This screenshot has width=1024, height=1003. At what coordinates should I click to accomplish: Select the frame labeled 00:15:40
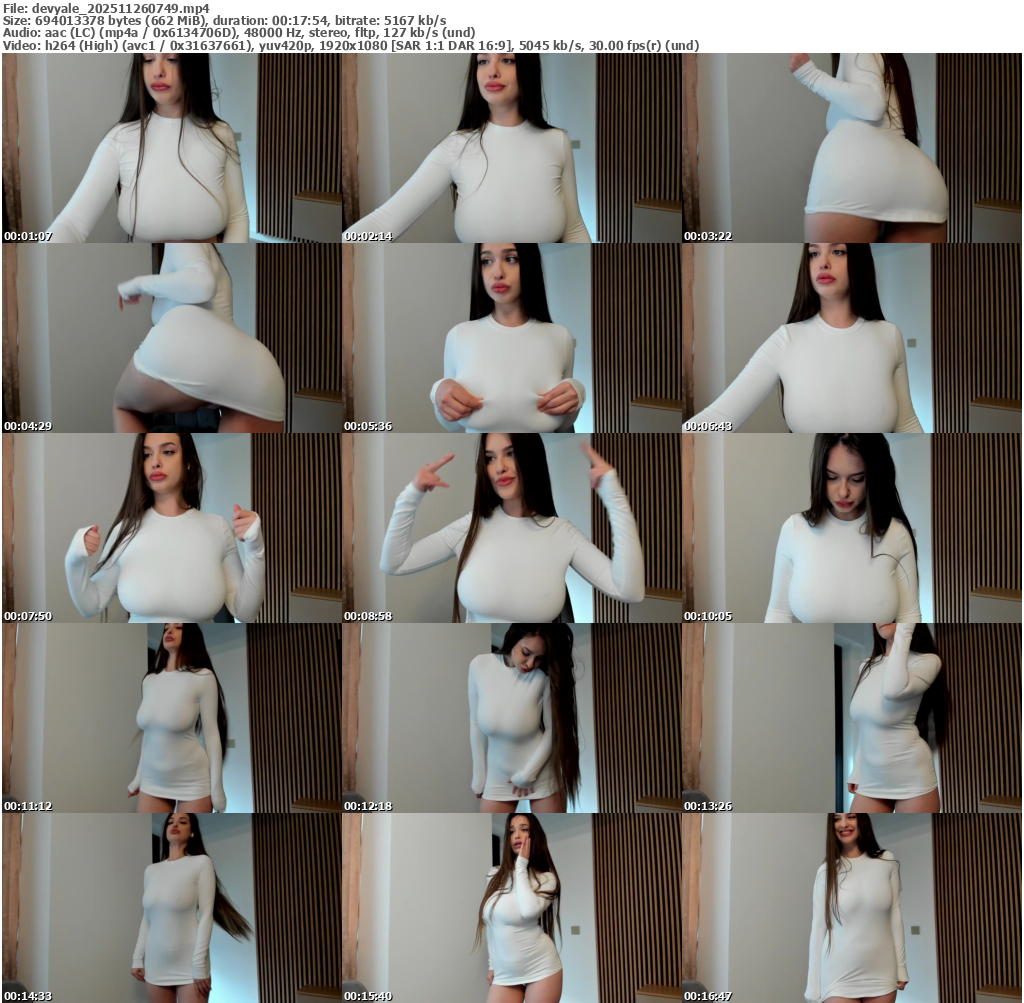512,908
